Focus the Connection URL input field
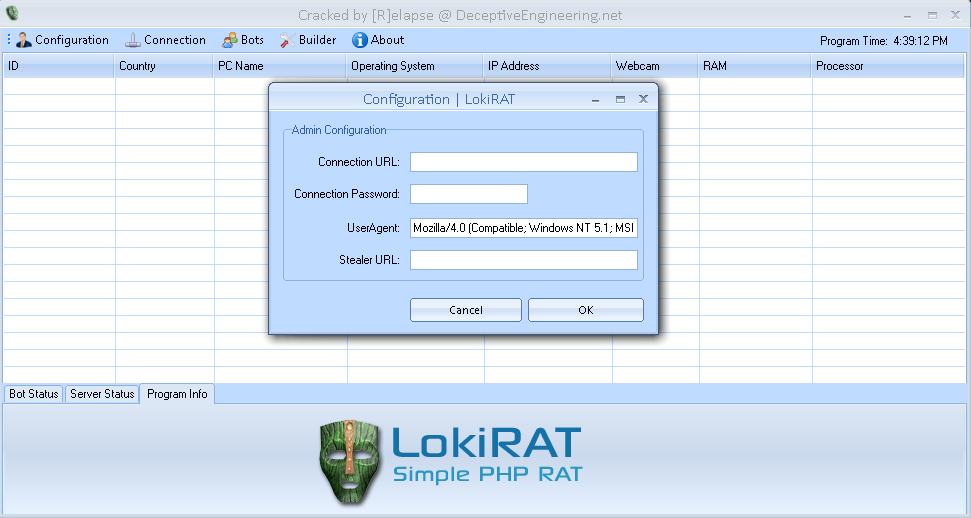The width and height of the screenshot is (971, 518). point(523,162)
